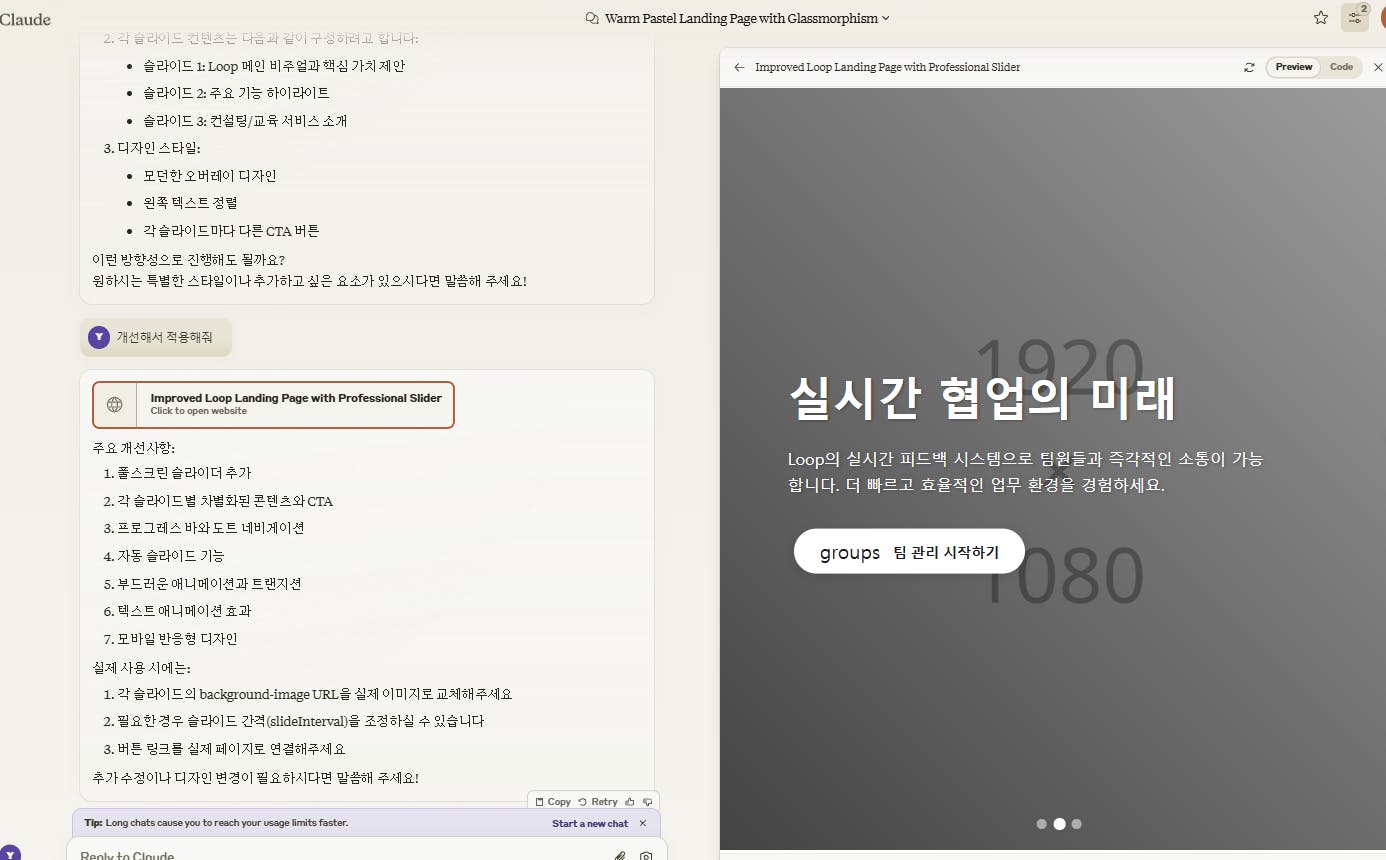Screen dimensions: 1386x860
Task: Click the list item 자동 슬라이드 기능
Action: tap(171, 556)
